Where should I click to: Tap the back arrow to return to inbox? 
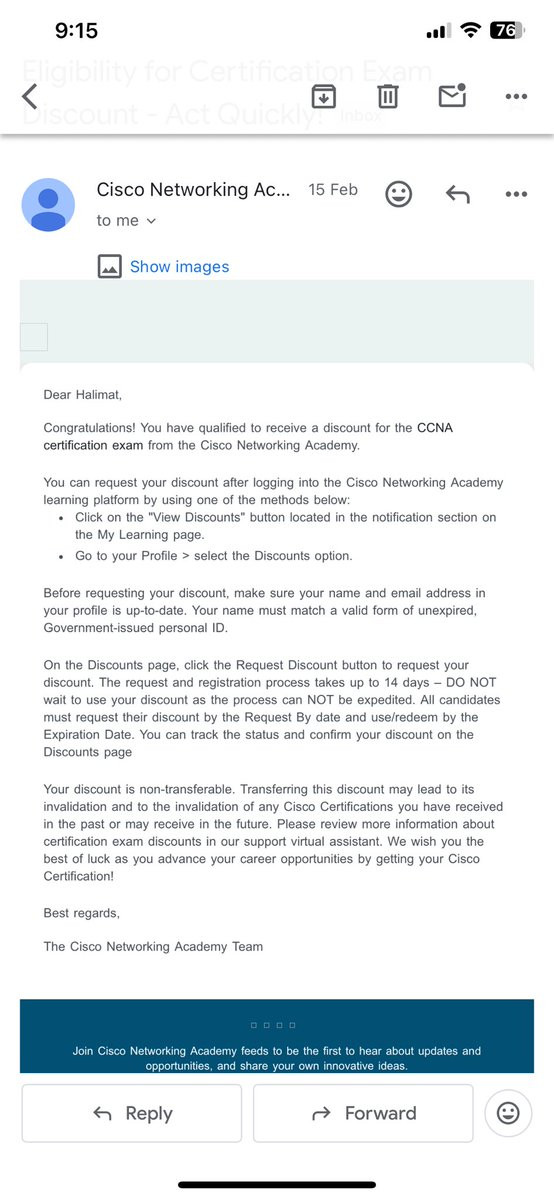click(29, 96)
